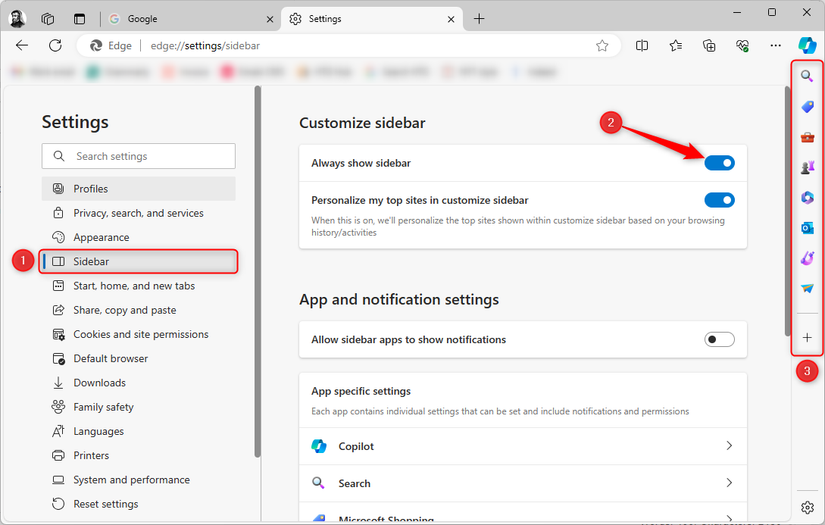Open Copilot from the top-right toolbar

click(x=807, y=45)
